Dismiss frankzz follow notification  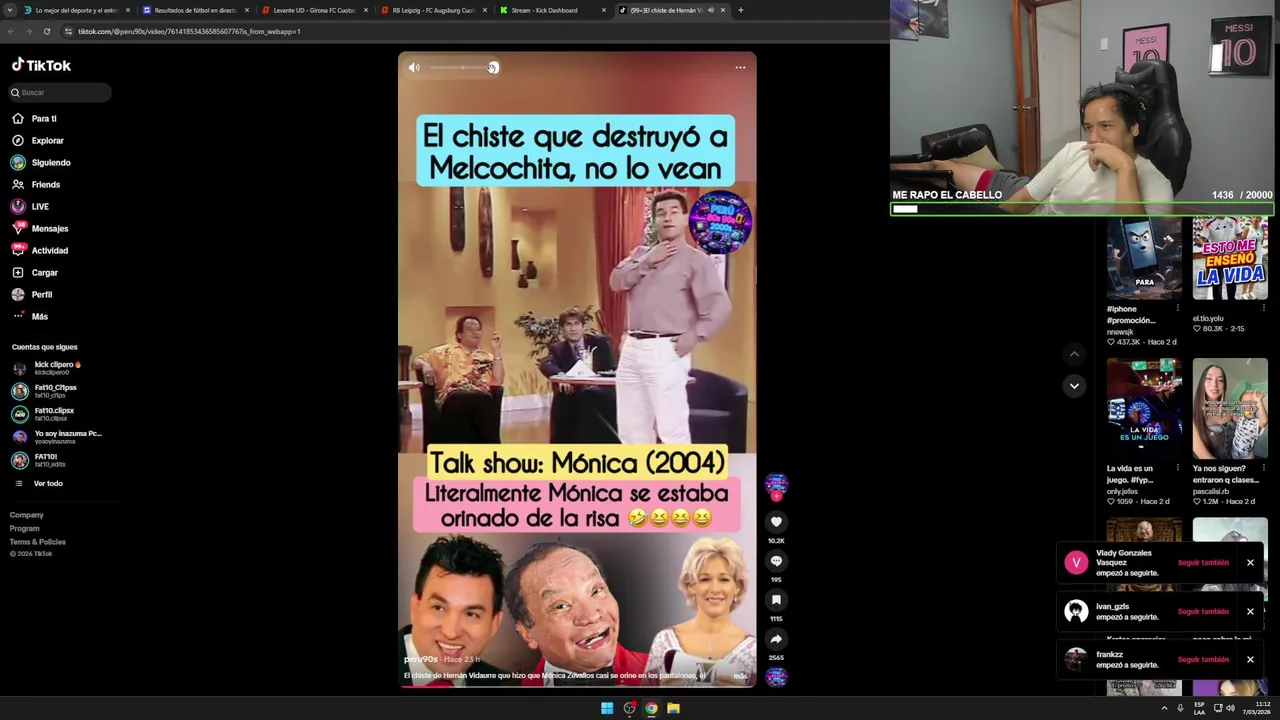tap(1250, 659)
